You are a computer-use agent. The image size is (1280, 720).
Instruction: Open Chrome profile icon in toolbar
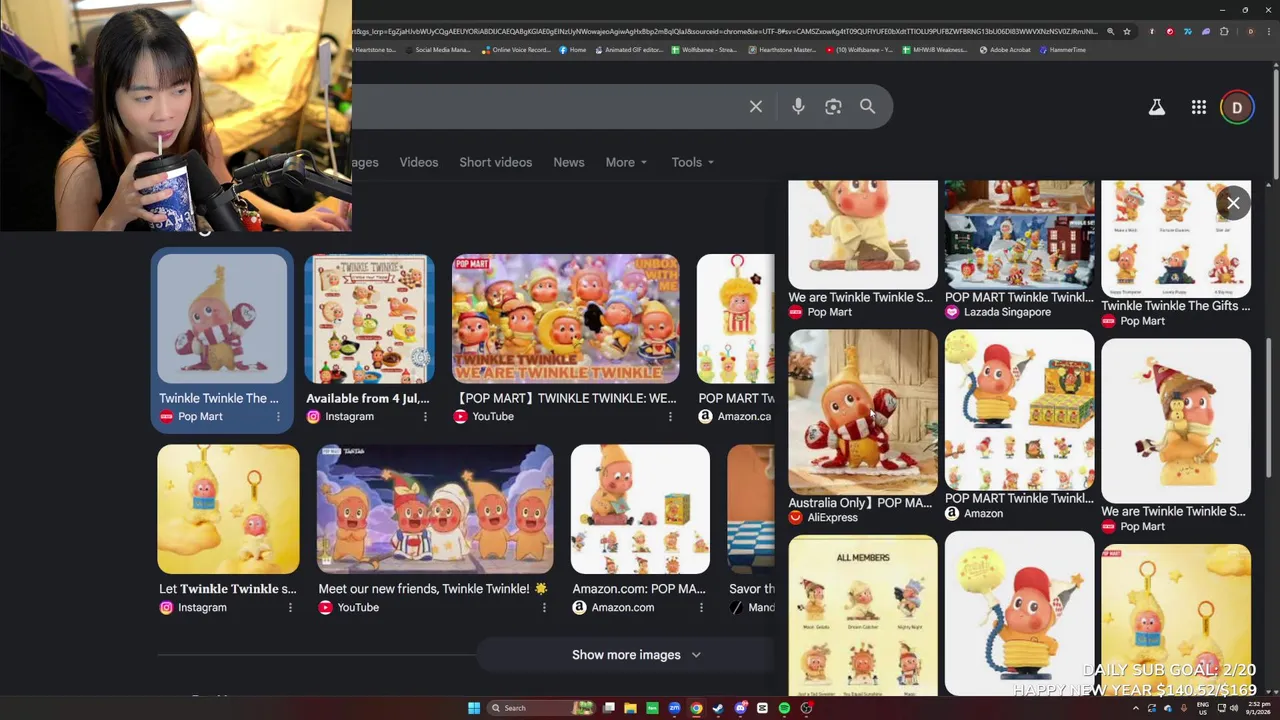click(x=1250, y=31)
